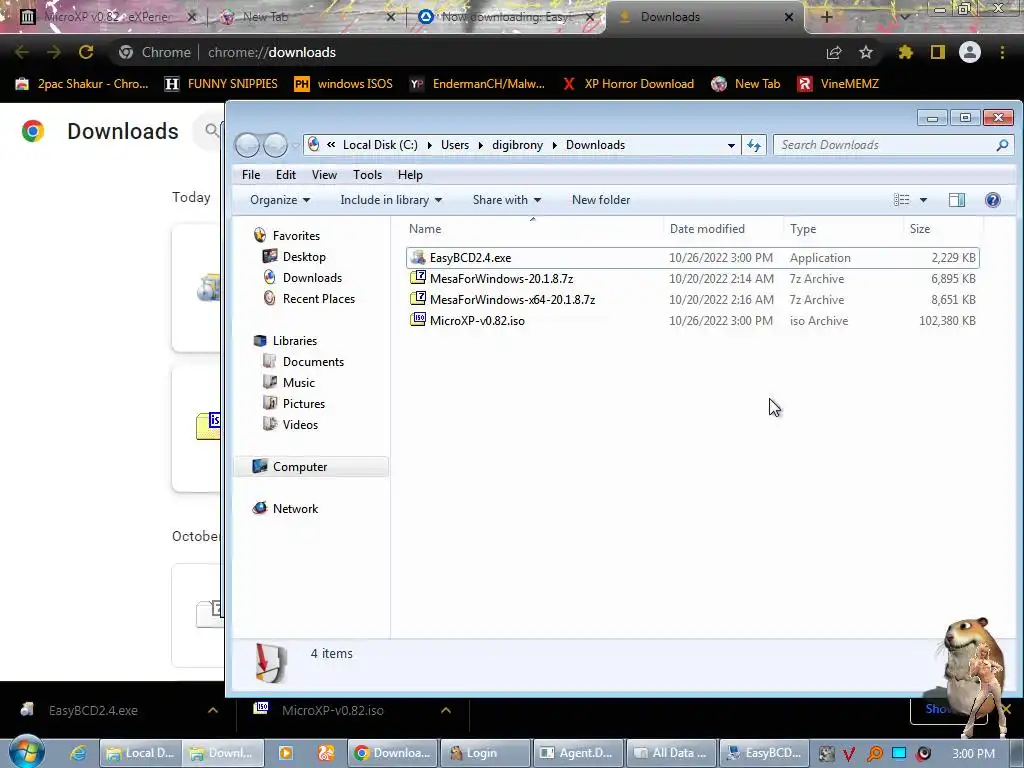Reload the Chrome downloads page

(86, 52)
